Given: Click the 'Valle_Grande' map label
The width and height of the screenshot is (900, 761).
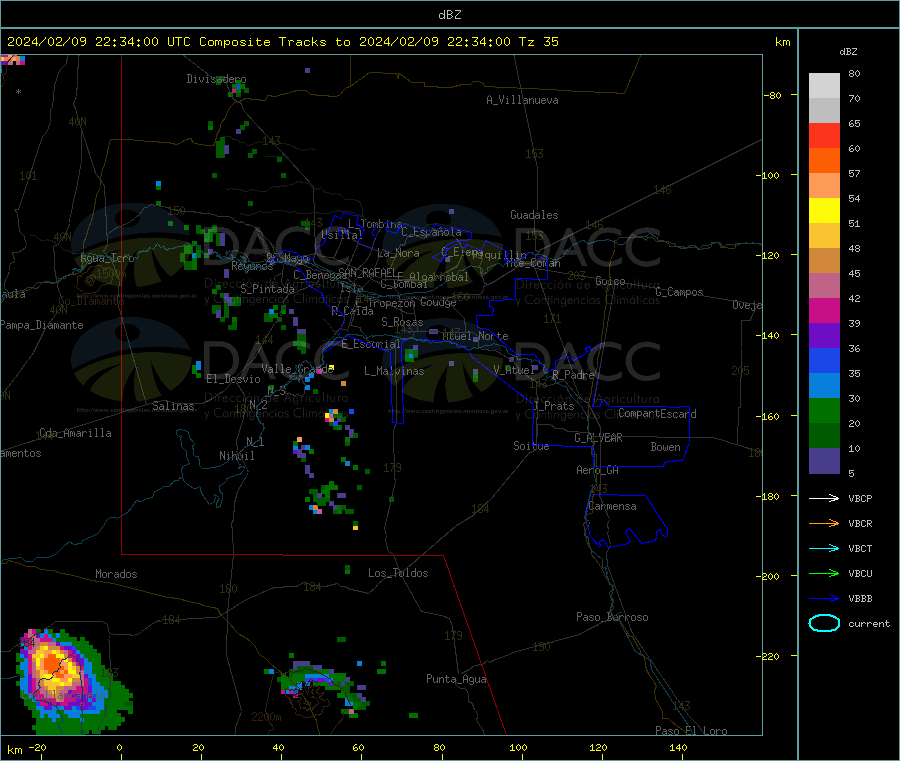Looking at the screenshot, I should [297, 369].
